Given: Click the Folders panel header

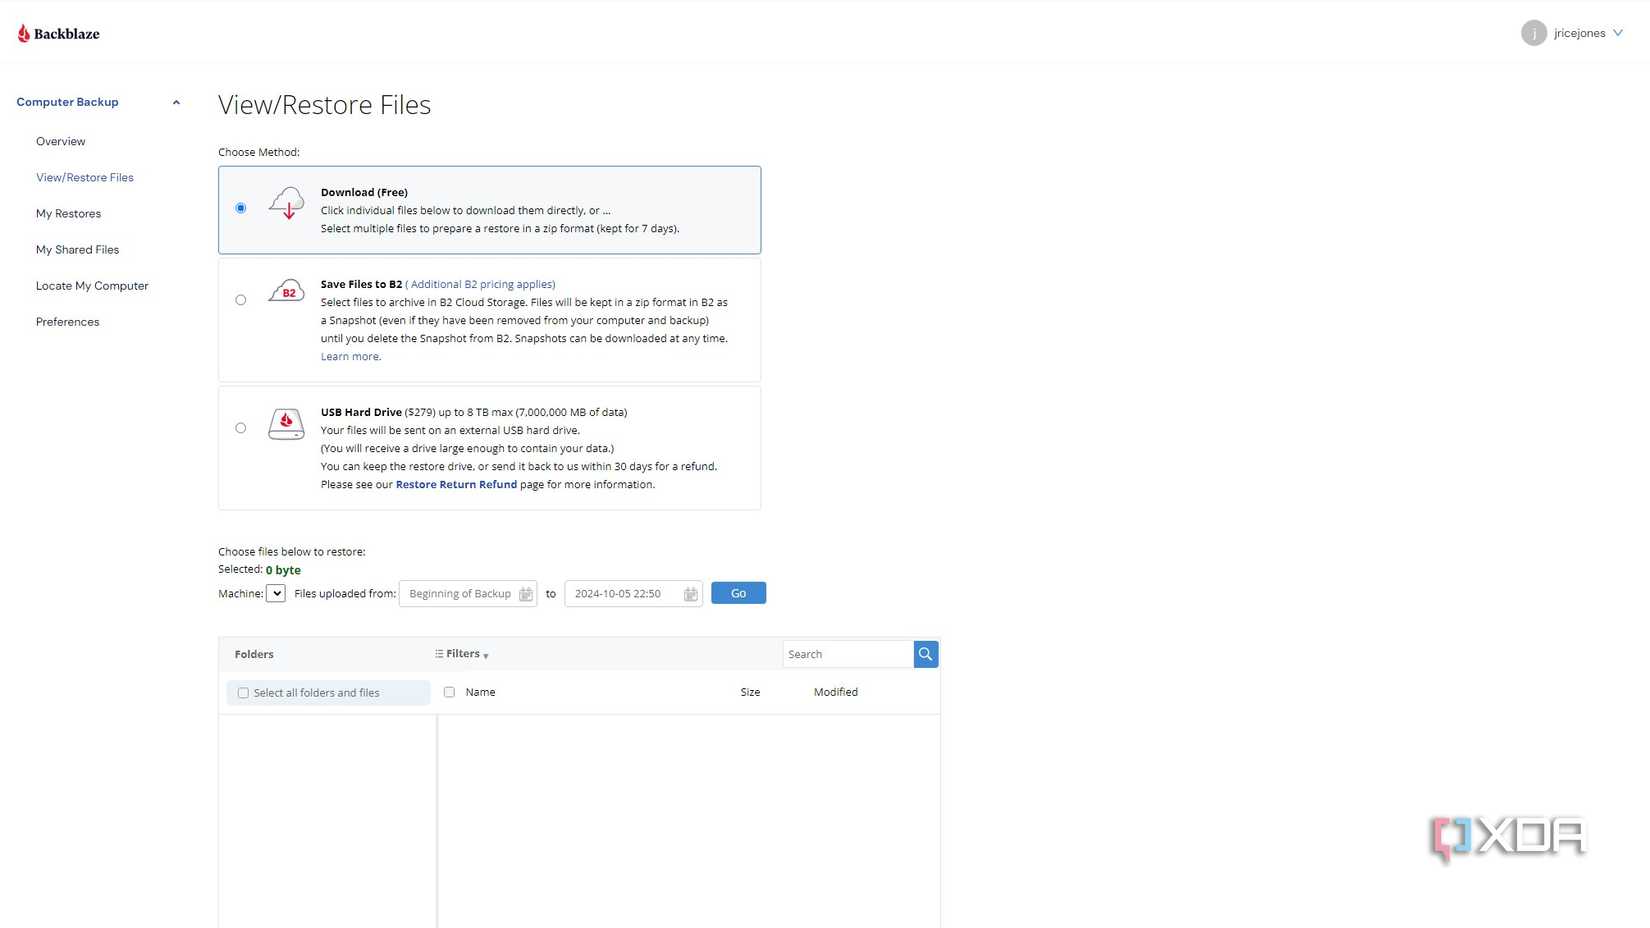Looking at the screenshot, I should click(x=254, y=654).
